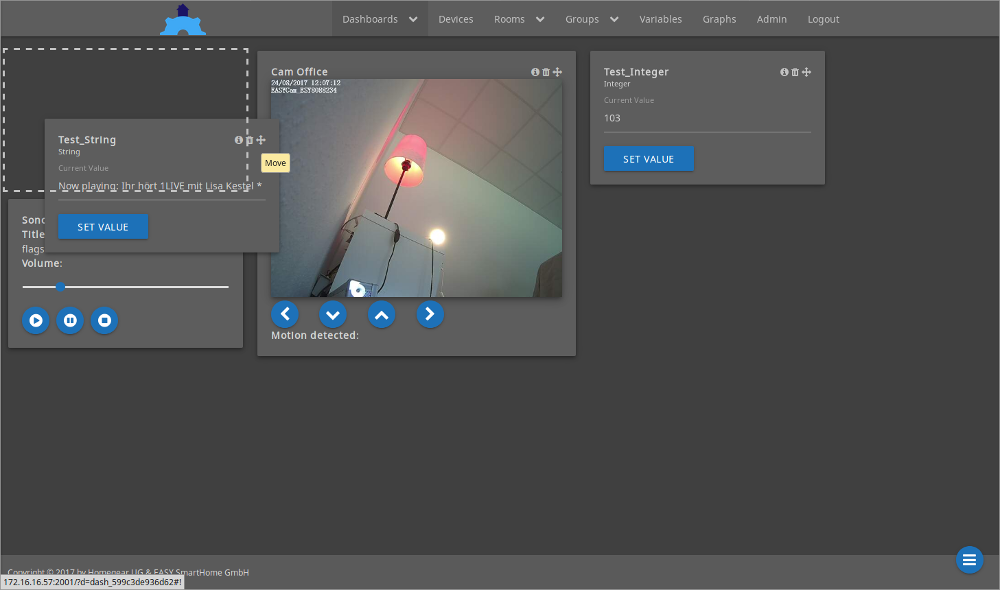
Task: Click the info icon on Test_Integer widget
Action: tap(784, 72)
